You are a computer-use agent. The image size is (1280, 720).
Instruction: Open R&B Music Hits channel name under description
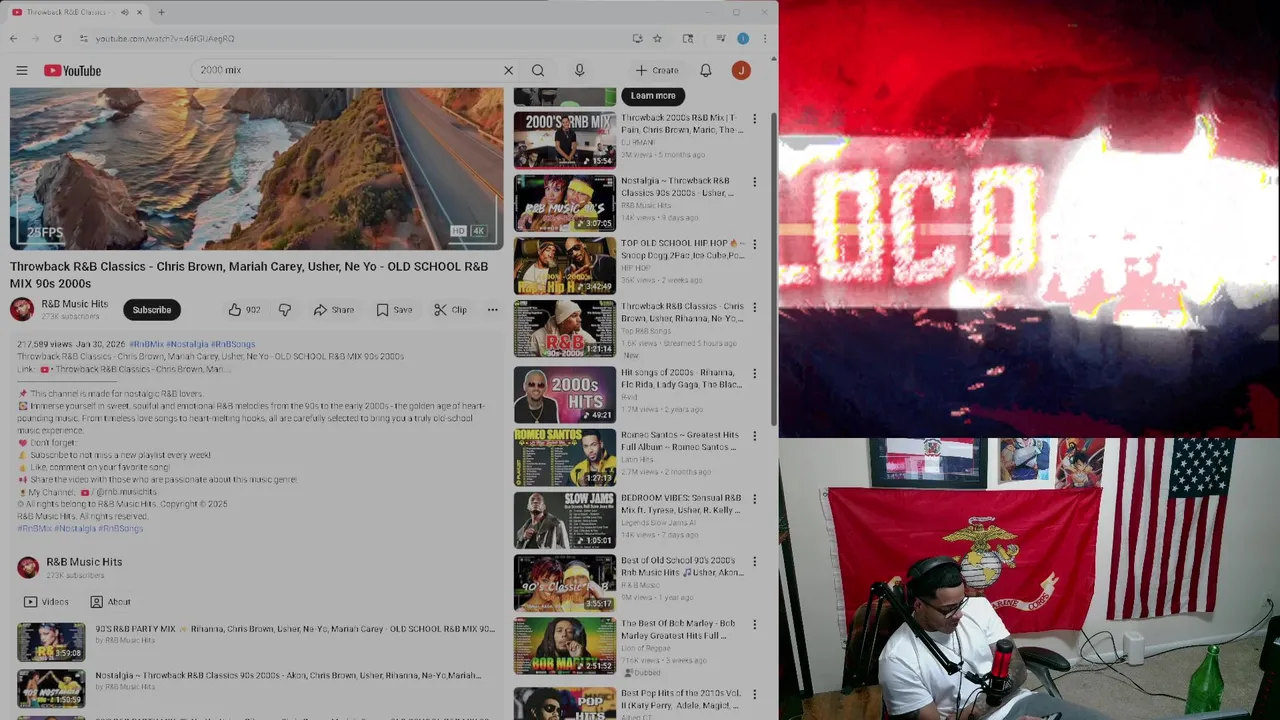pos(84,562)
